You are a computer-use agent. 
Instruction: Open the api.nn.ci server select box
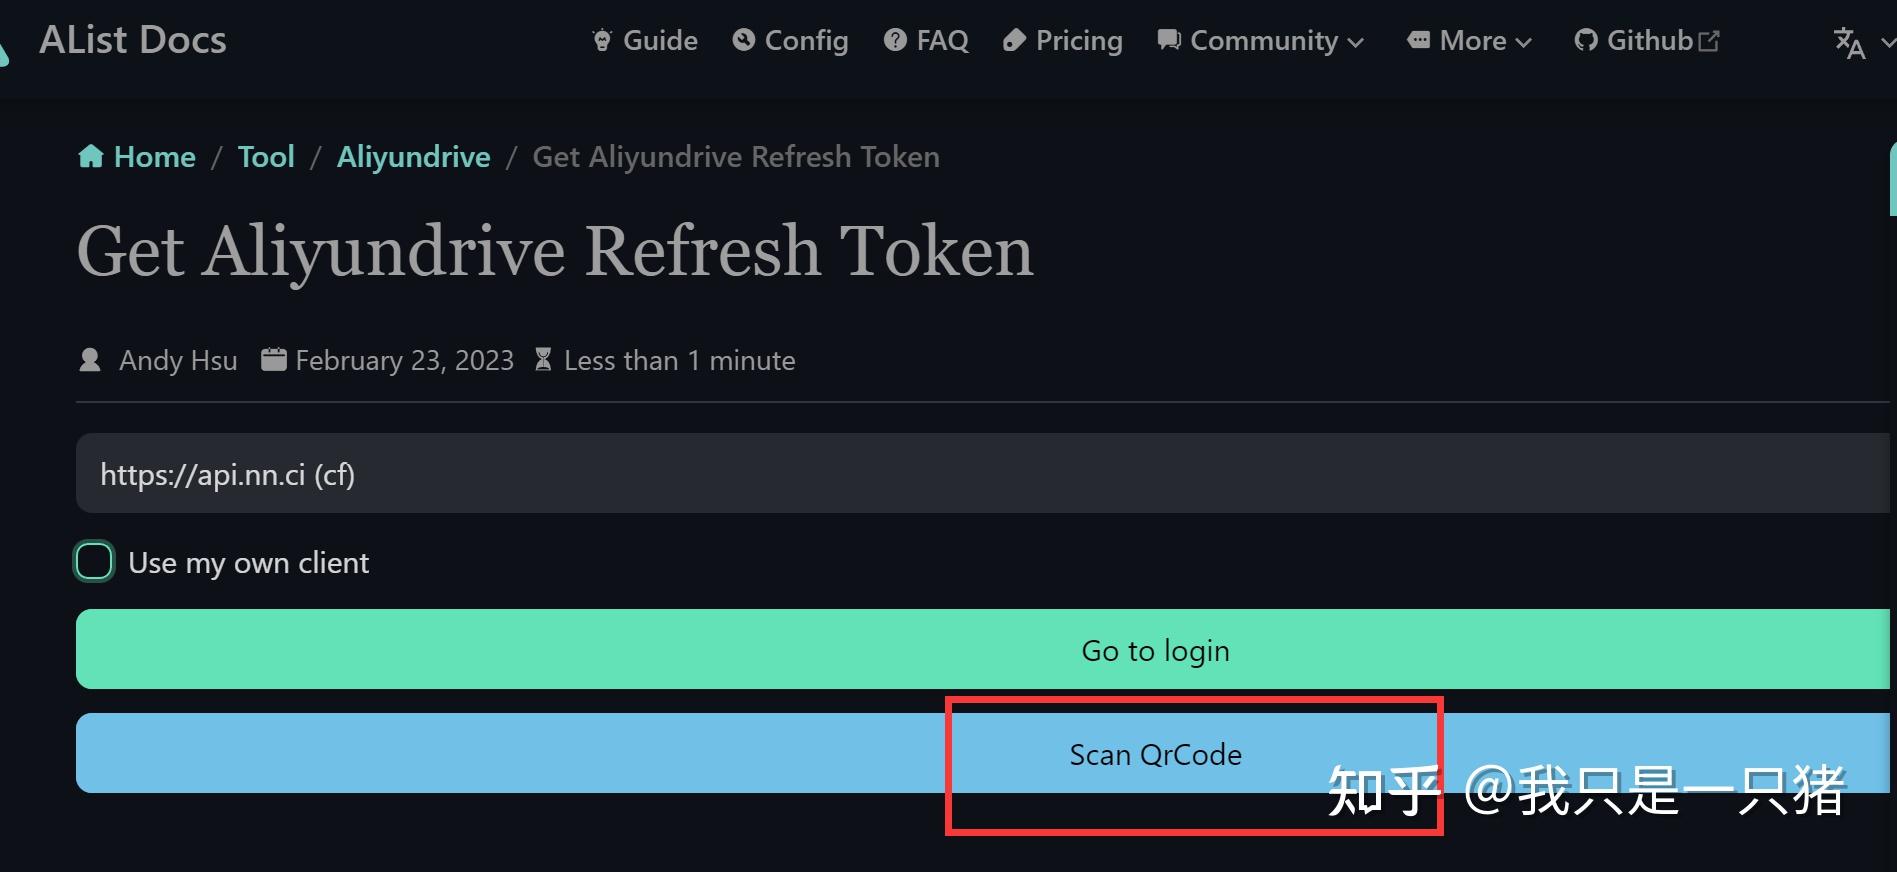(x=980, y=474)
